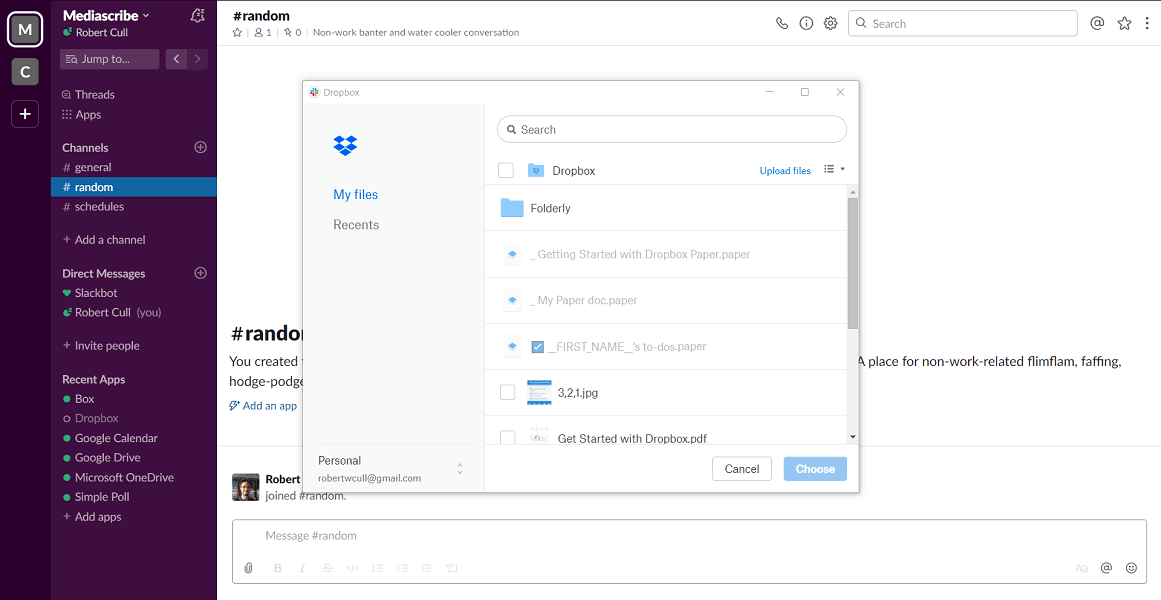This screenshot has height=600, width=1161.
Task: Start a call with phone icon
Action: (782, 23)
